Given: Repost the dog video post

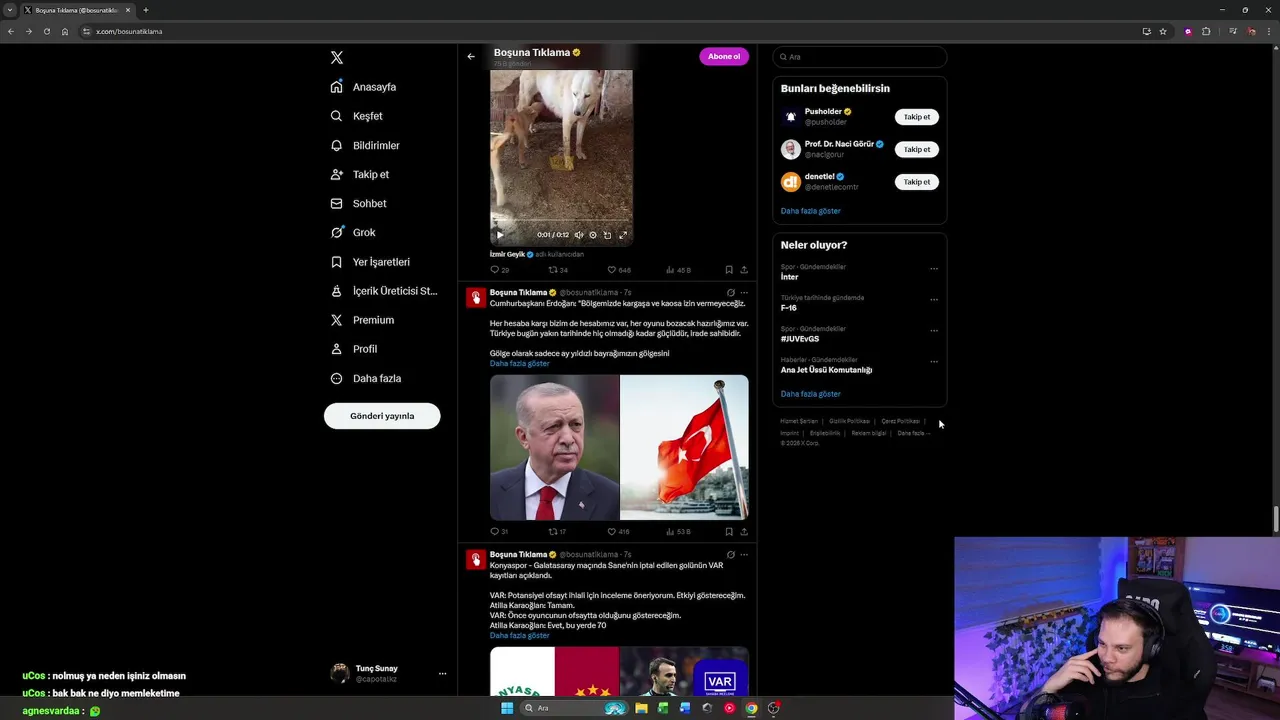Looking at the screenshot, I should [558, 270].
